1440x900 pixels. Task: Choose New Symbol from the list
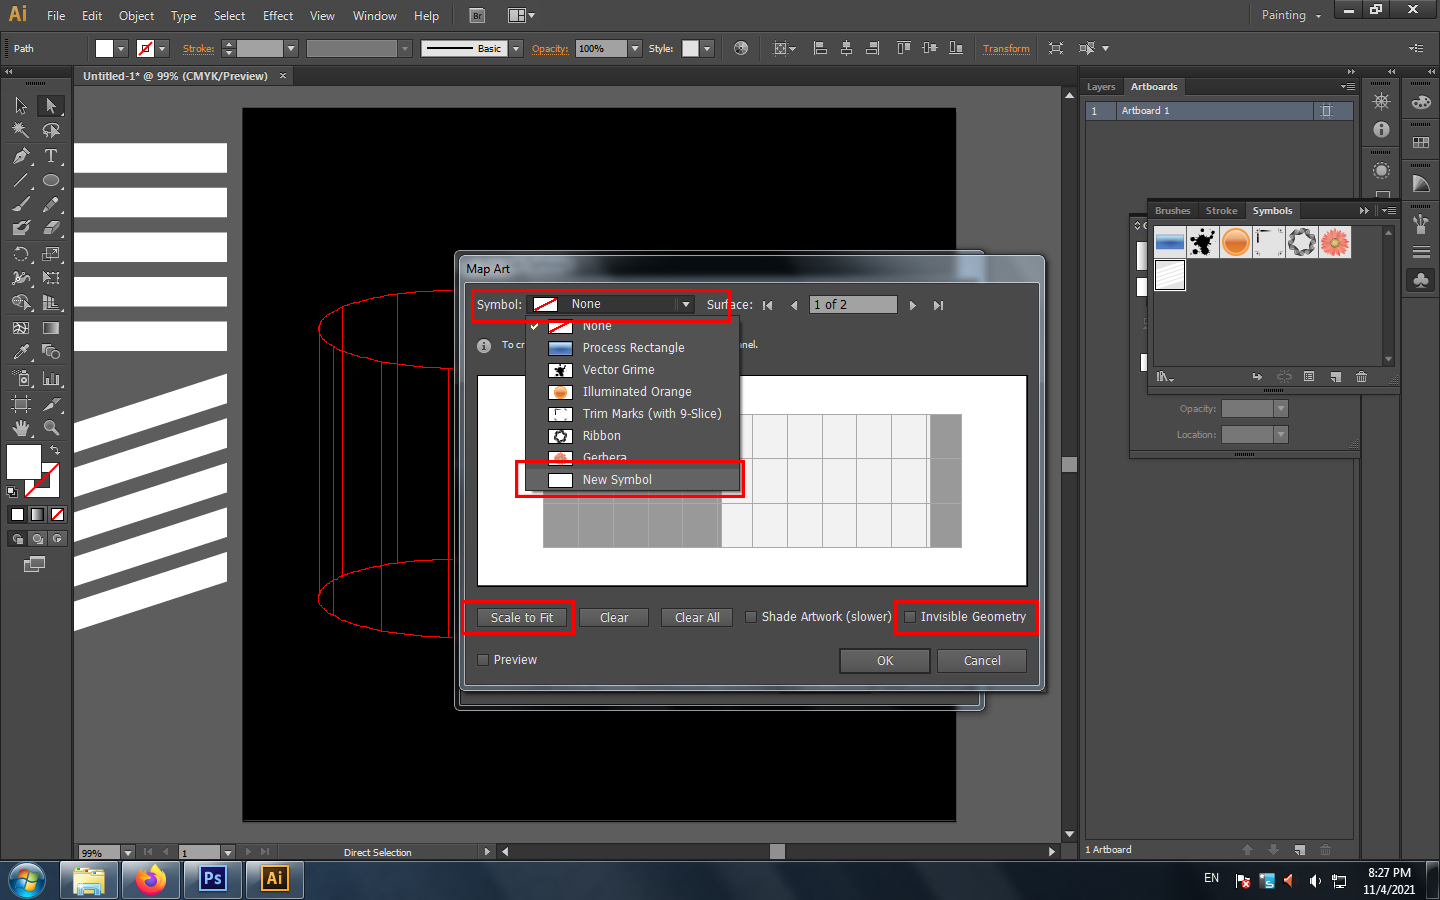[x=617, y=480]
